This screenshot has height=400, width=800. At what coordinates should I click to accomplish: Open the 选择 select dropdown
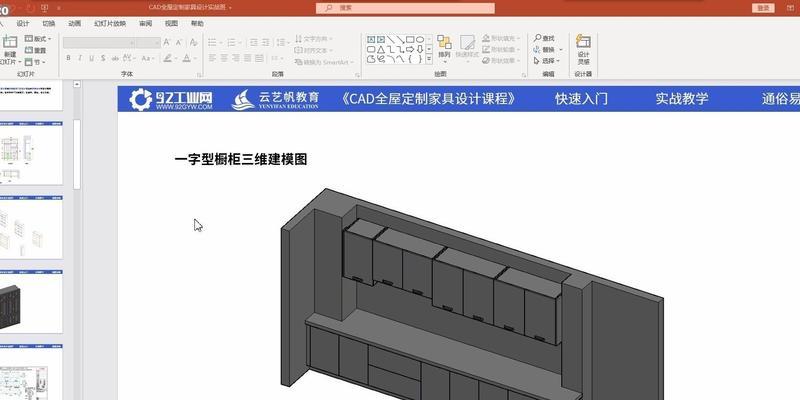coord(547,61)
